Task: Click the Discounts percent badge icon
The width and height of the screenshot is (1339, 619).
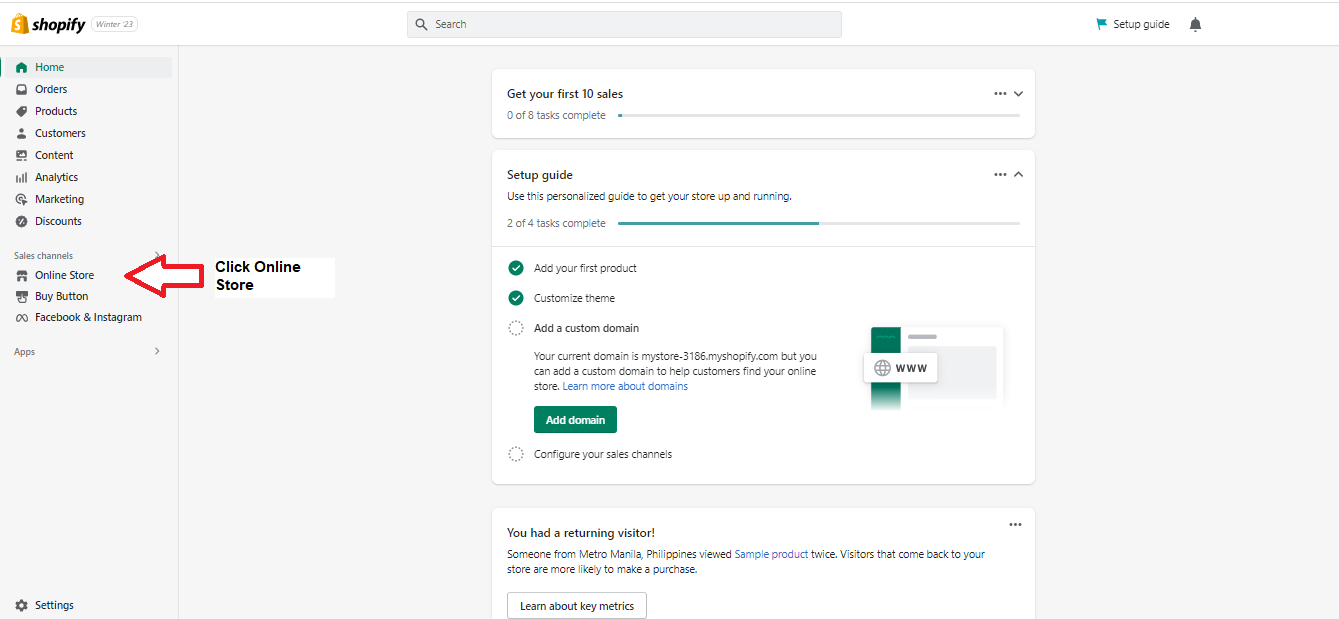Action: 21,221
